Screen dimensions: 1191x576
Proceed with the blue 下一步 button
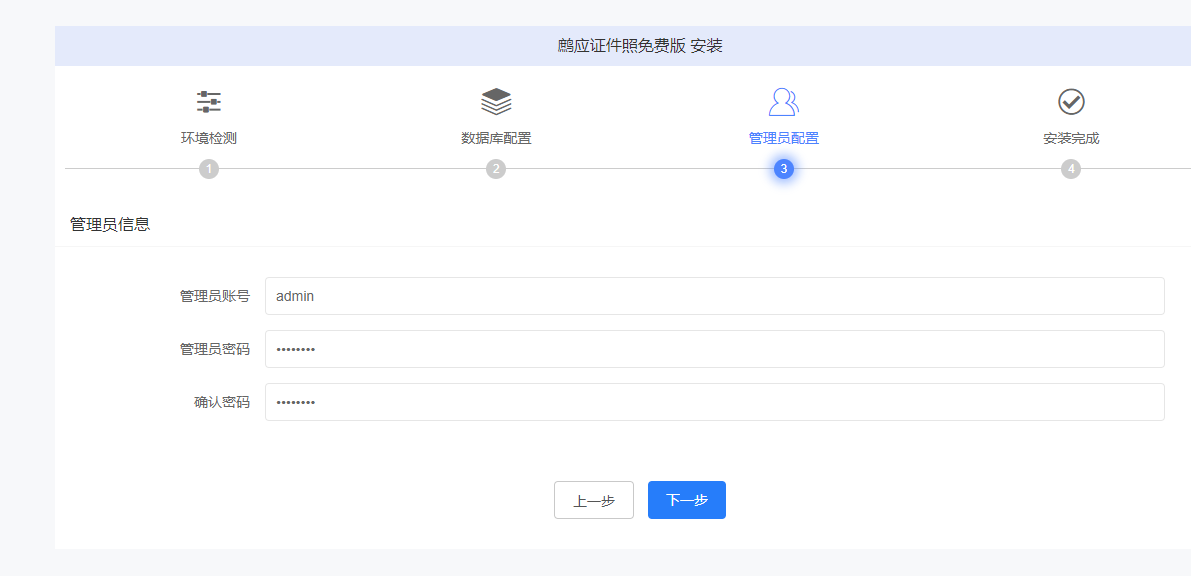click(687, 500)
